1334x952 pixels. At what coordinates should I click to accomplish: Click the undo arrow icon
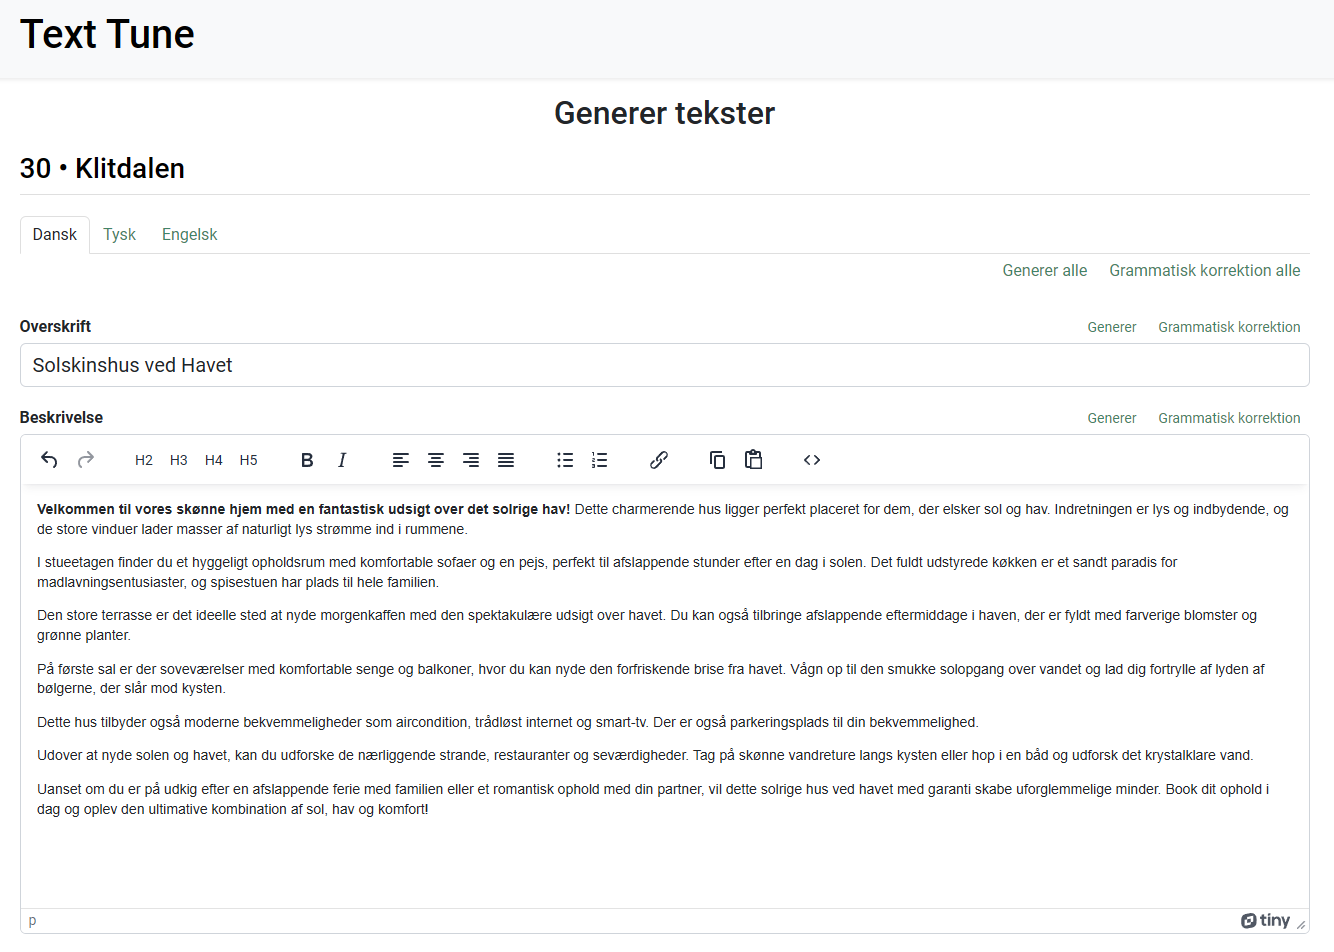(x=49, y=460)
